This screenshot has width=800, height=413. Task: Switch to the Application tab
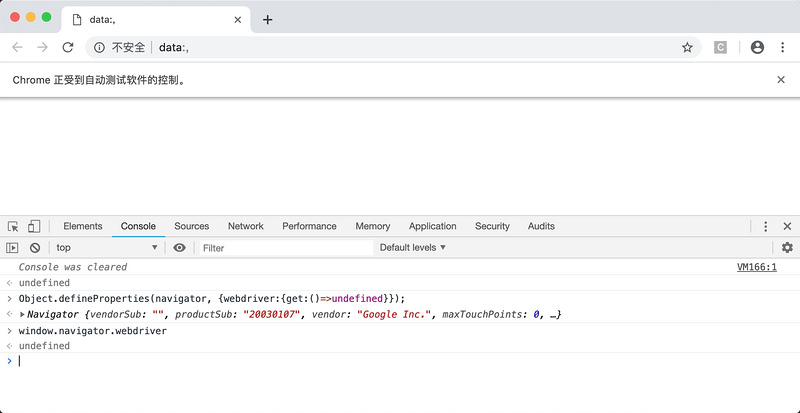(x=433, y=226)
